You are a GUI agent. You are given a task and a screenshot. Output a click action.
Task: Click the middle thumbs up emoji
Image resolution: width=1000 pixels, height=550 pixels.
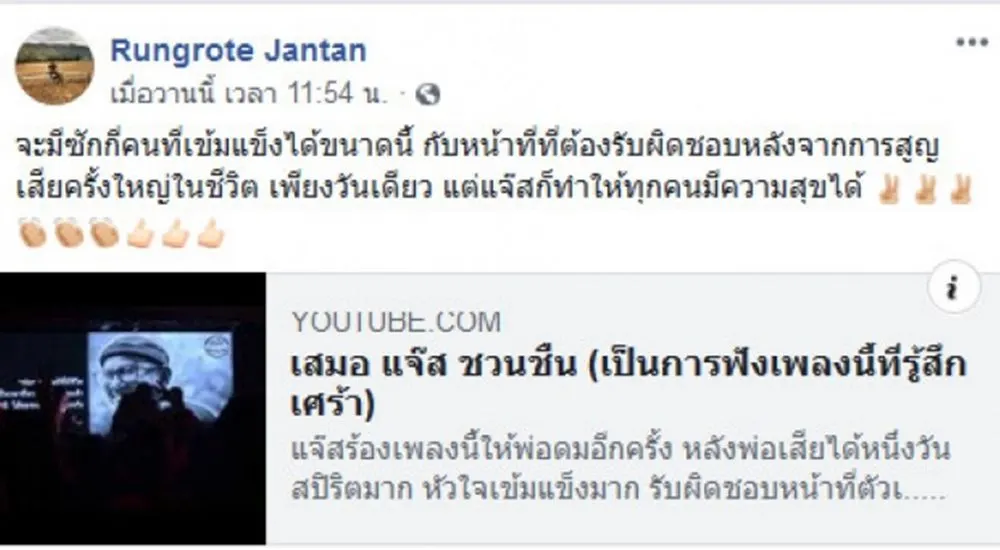click(x=175, y=234)
